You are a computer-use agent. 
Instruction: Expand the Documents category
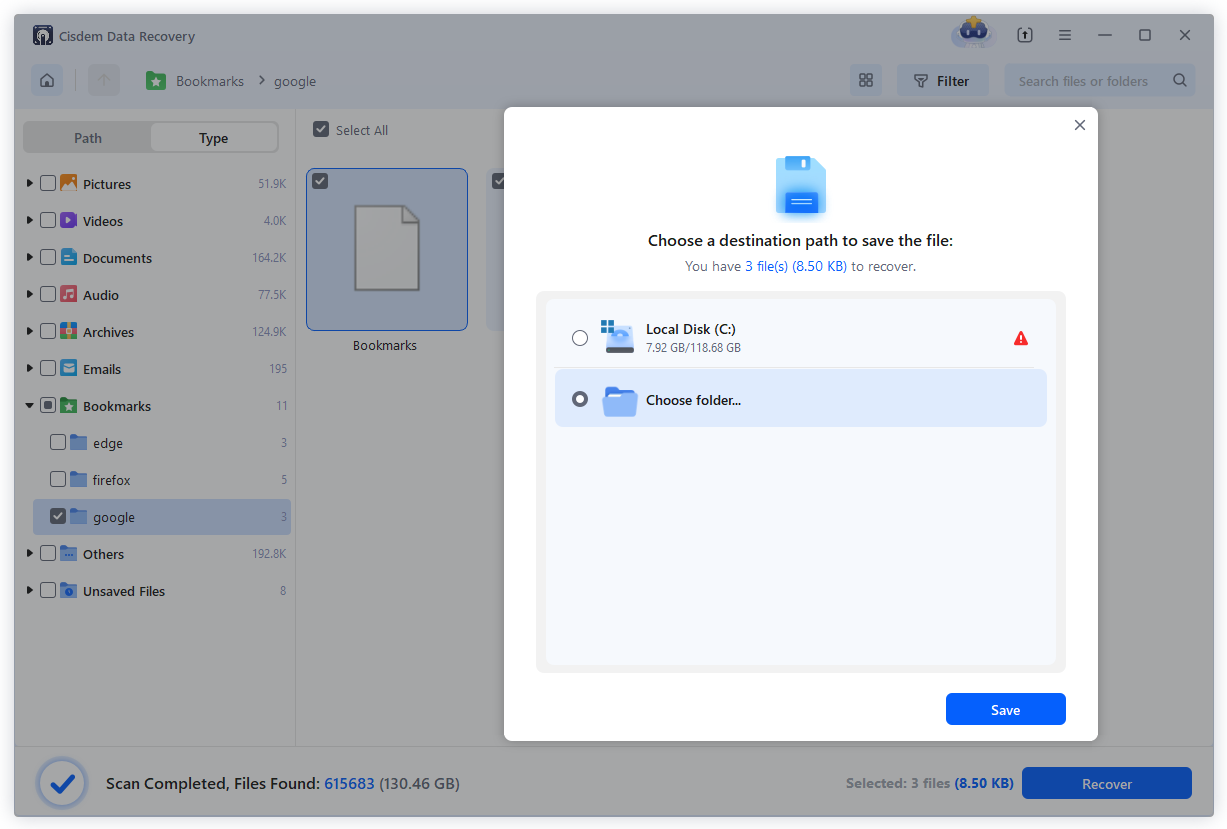[29, 257]
